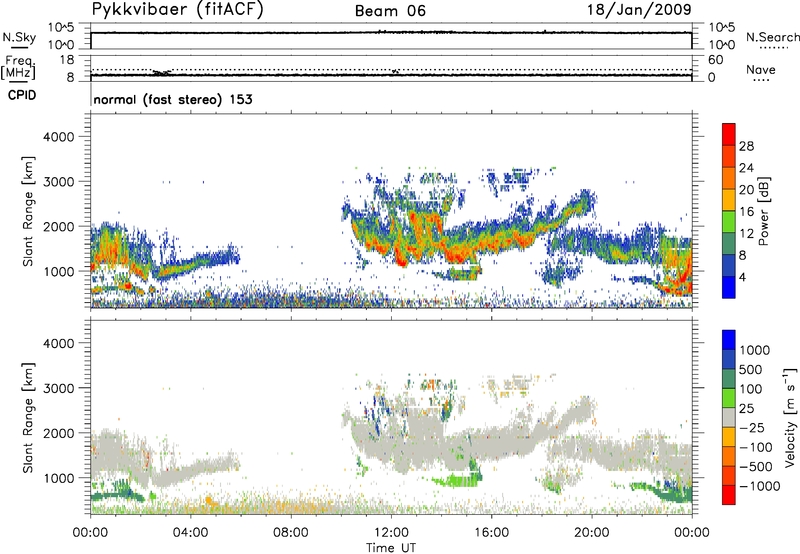This screenshot has height=554, width=800.
Task: Click the yellow 16–20 dB Power colorbar segment
Action: pos(729,199)
